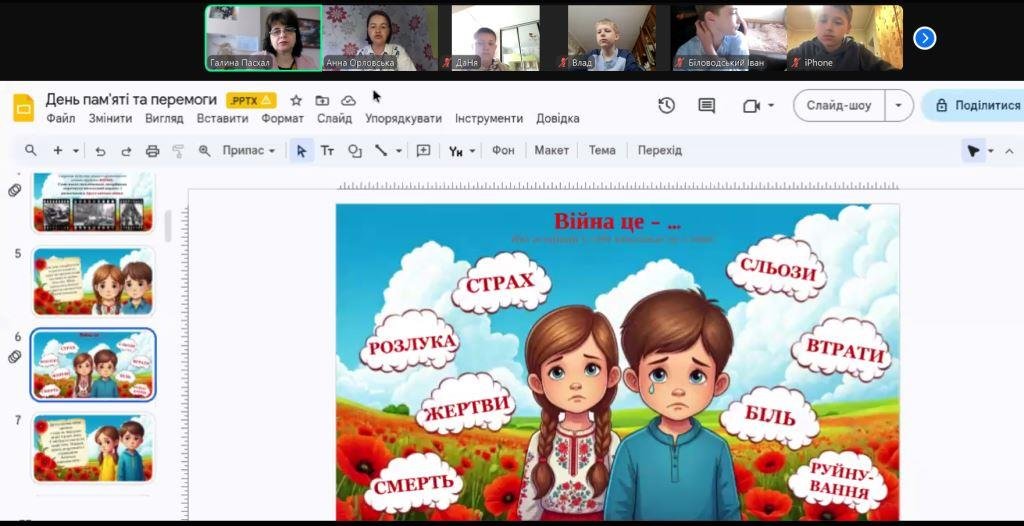Select slide 5 thumbnail
This screenshot has width=1024, height=526.
(93, 282)
